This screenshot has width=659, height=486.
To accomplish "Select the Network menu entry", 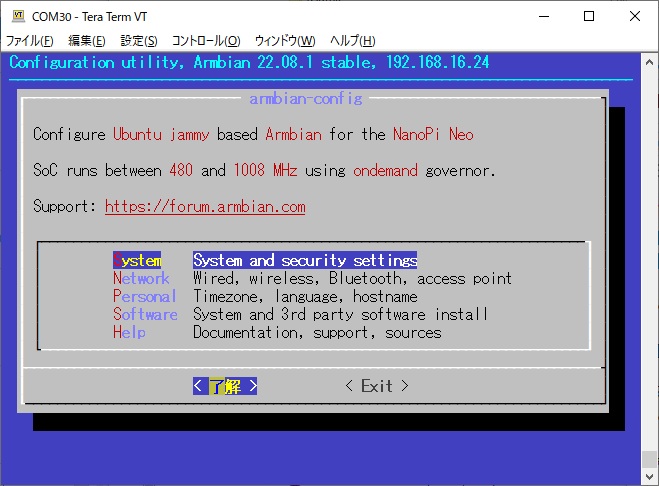I will [x=141, y=278].
